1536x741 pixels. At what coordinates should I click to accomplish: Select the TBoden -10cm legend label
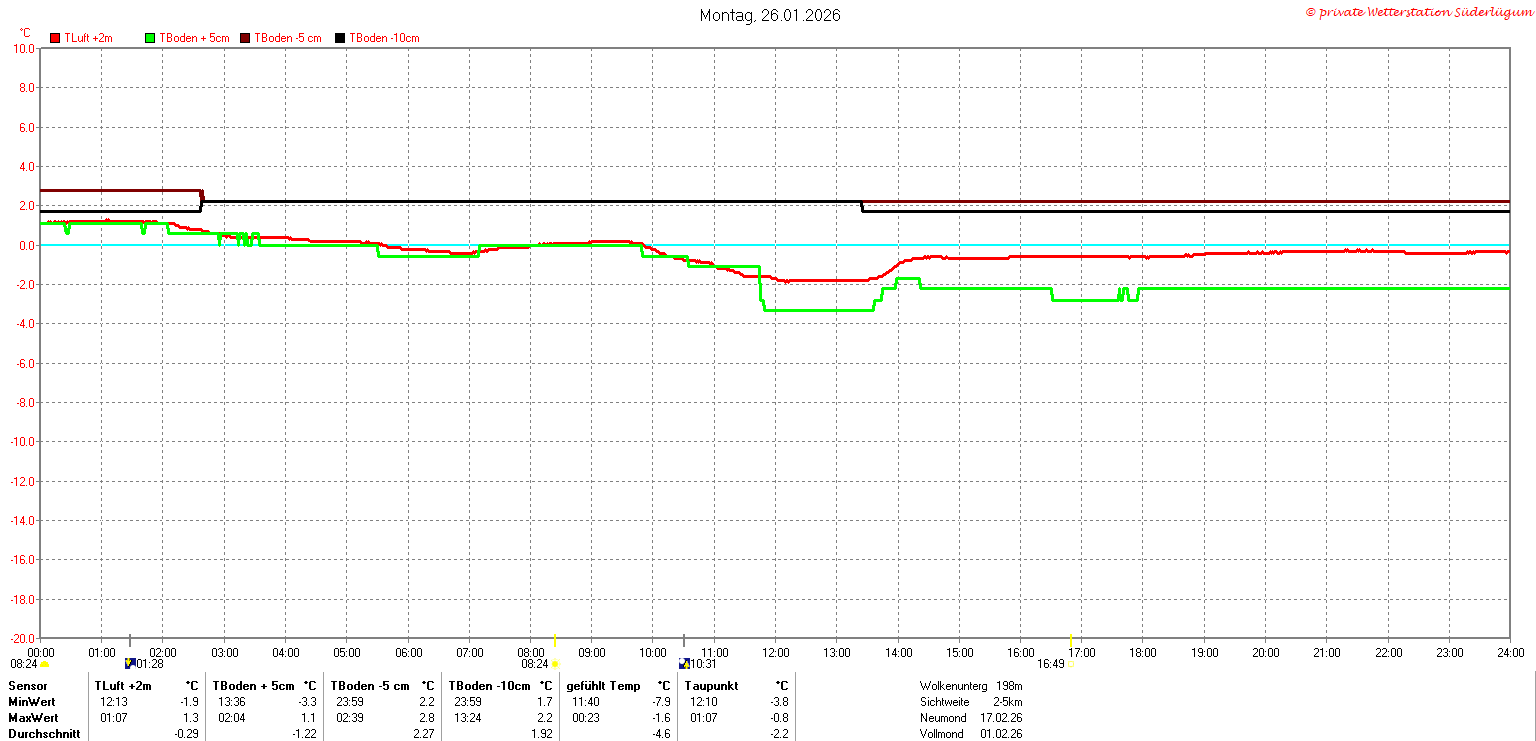pyautogui.click(x=384, y=38)
